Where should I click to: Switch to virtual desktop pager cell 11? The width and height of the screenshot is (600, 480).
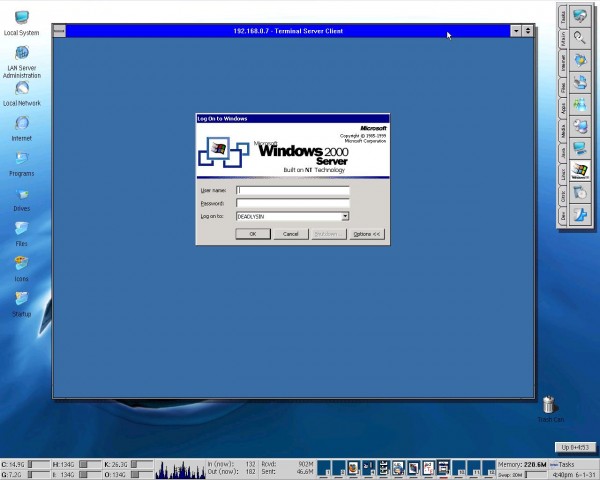pos(474,469)
